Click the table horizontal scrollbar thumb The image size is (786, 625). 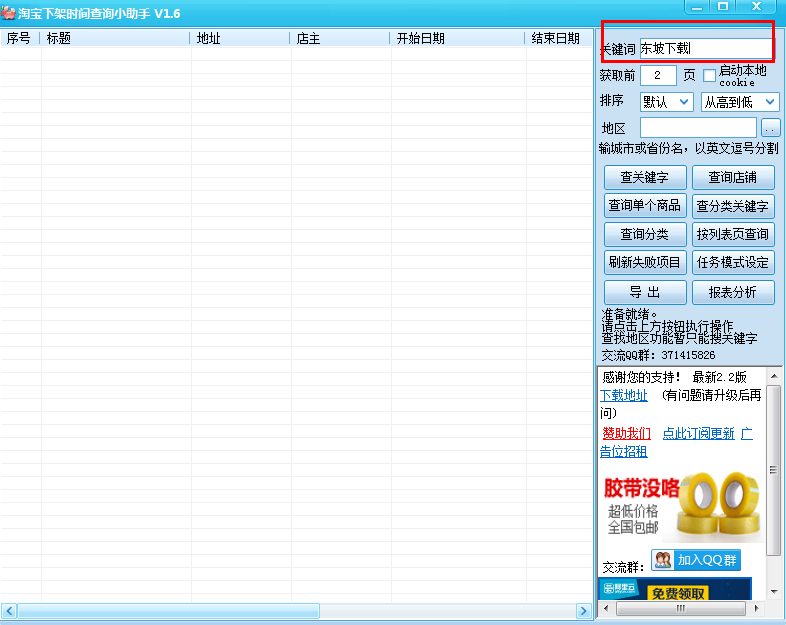[x=168, y=611]
